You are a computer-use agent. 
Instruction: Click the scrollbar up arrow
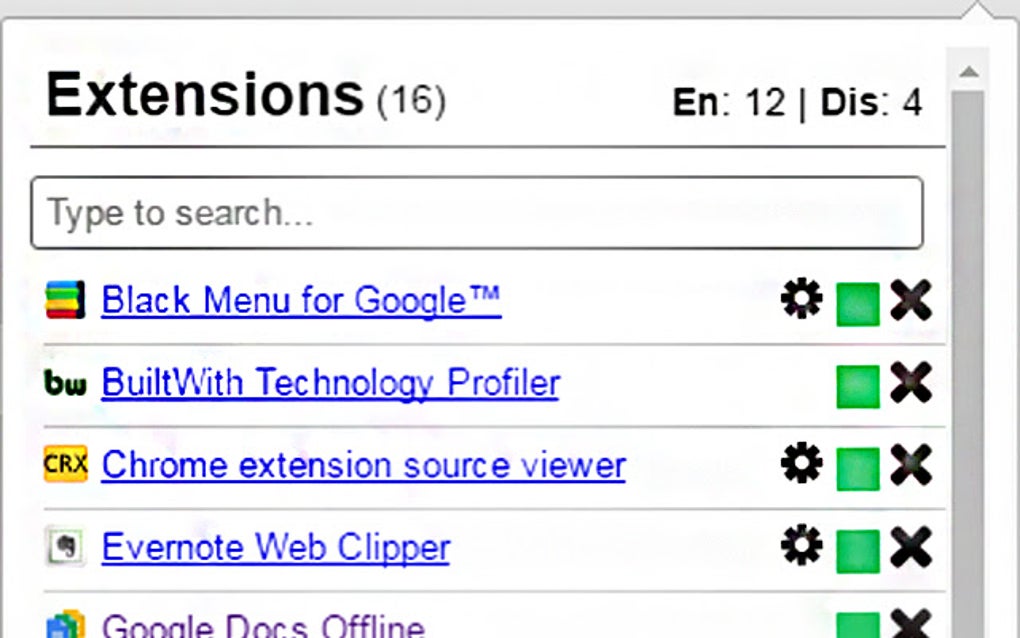tap(967, 72)
